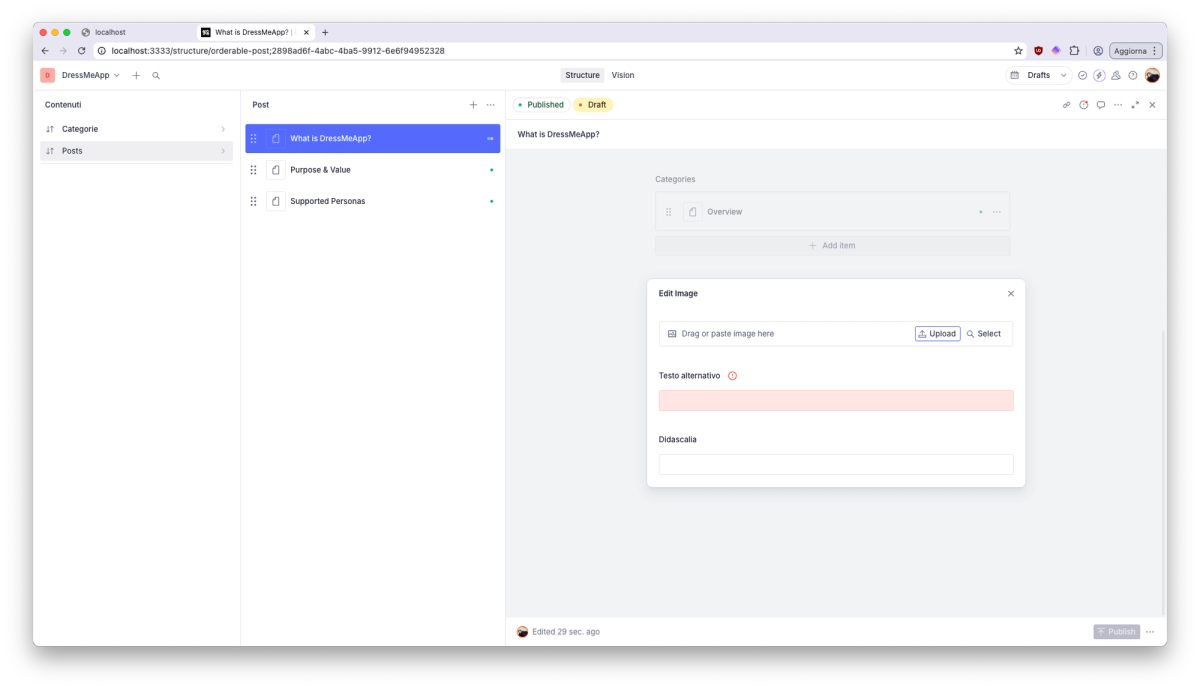Open the comments icon in the document pane
Image resolution: width=1200 pixels, height=690 pixels.
(x=1101, y=104)
